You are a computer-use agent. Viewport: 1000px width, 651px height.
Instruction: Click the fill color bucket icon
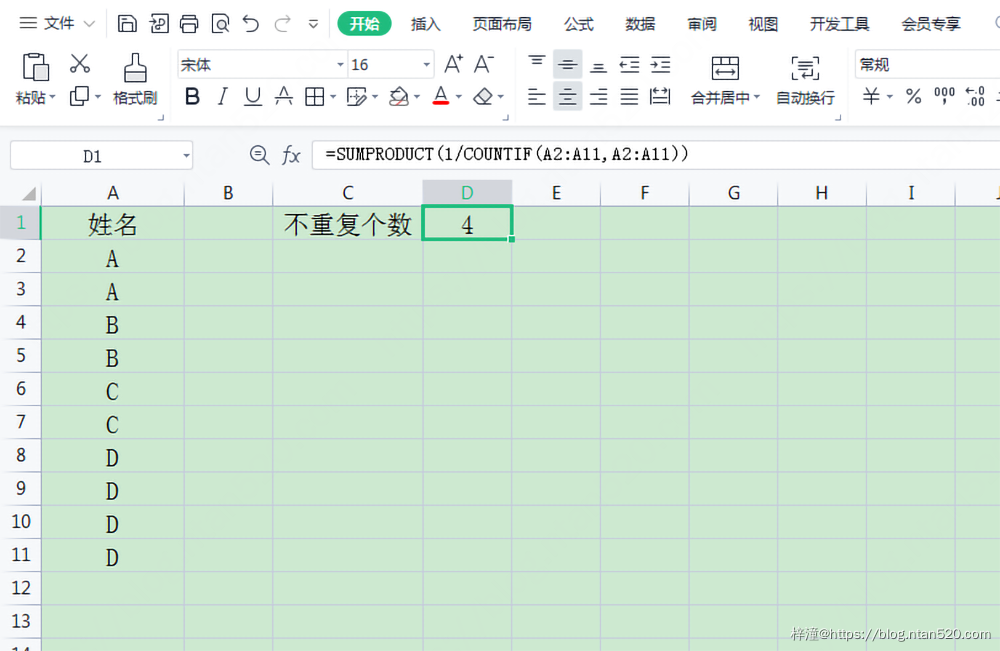(x=399, y=97)
